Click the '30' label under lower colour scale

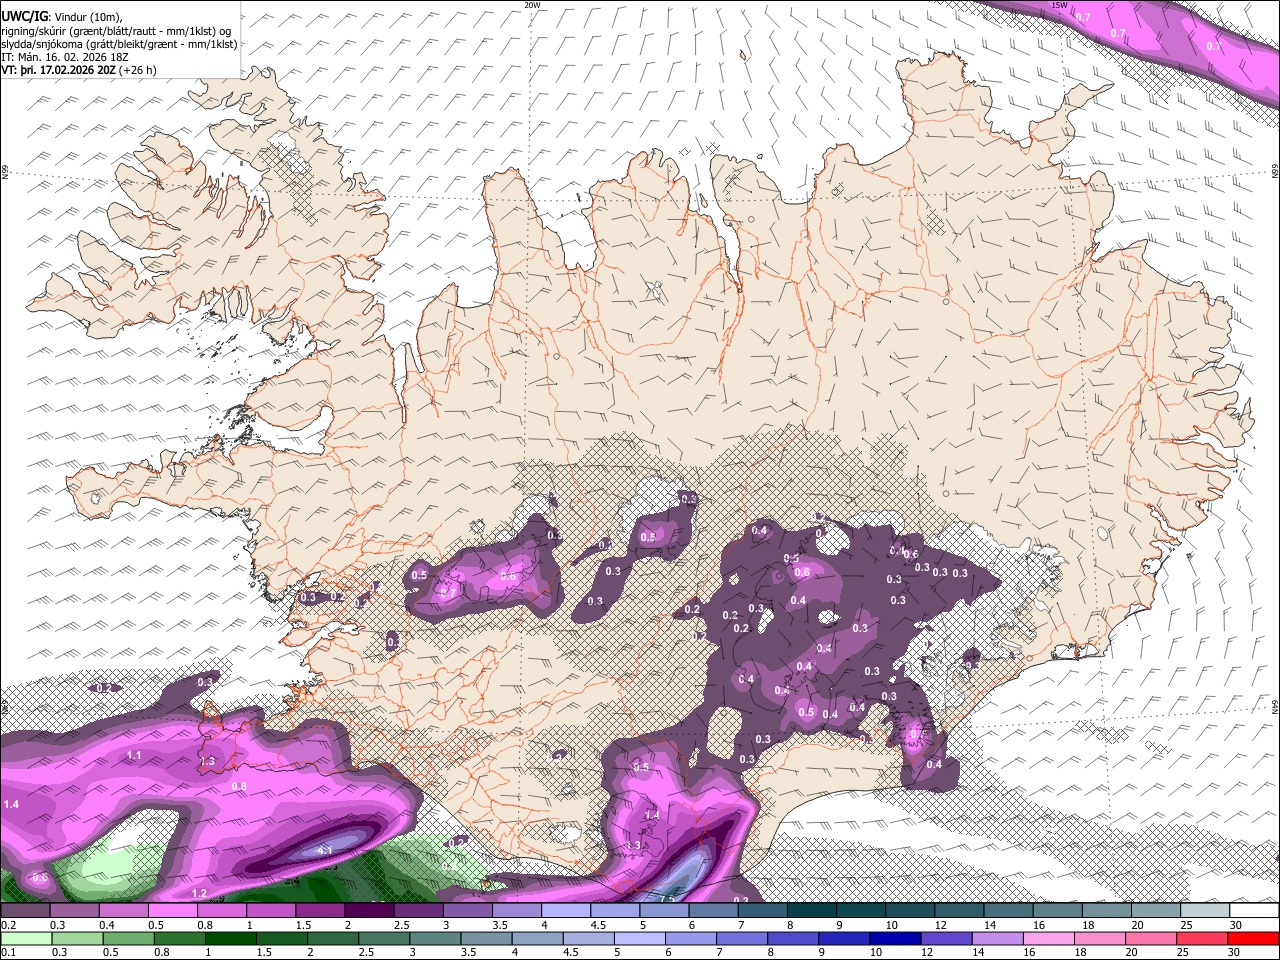1236,952
